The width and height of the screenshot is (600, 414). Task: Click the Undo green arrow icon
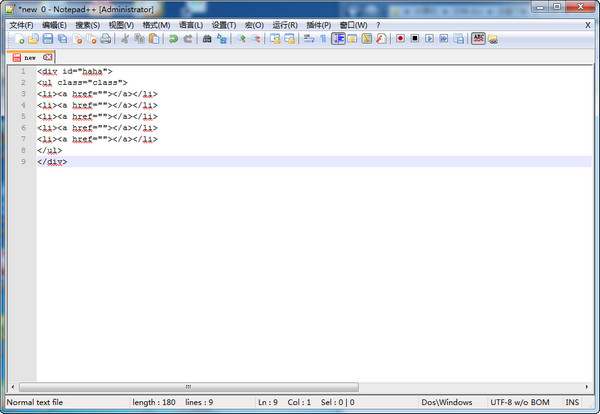point(172,39)
